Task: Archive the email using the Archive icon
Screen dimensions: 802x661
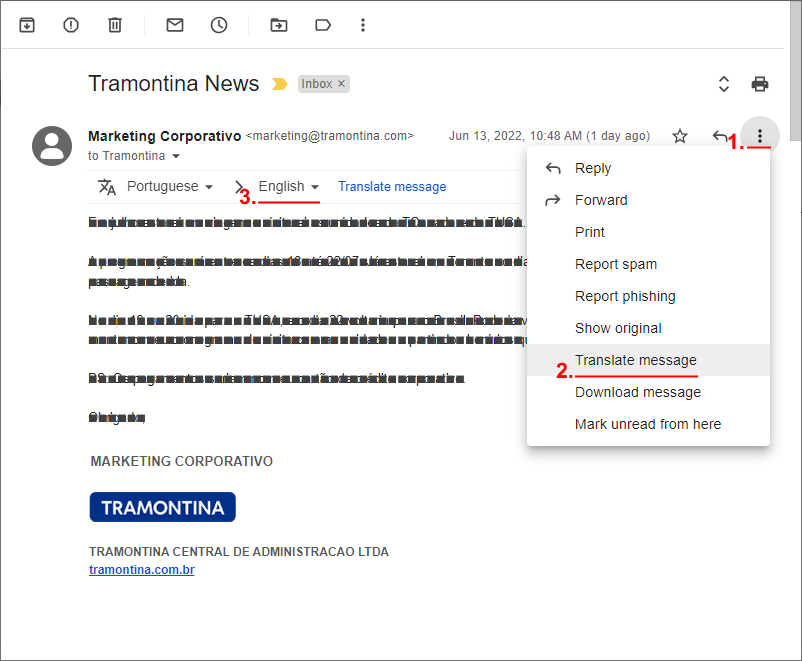Action: [x=27, y=25]
